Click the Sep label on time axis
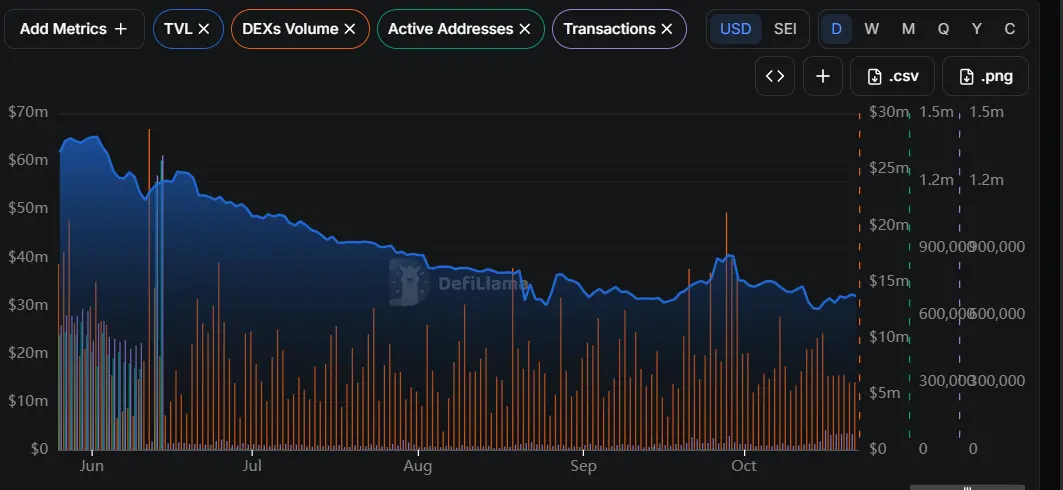Image resolution: width=1063 pixels, height=490 pixels. 583,466
